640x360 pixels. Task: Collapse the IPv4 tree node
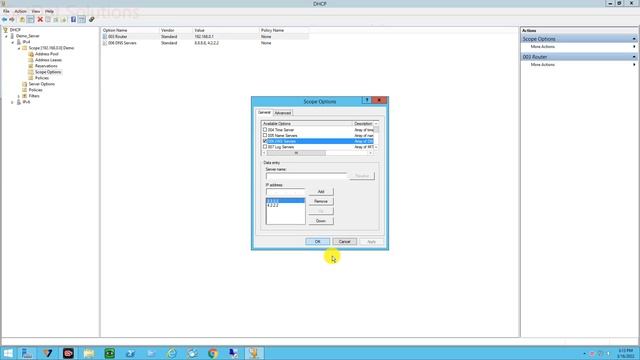[13, 42]
